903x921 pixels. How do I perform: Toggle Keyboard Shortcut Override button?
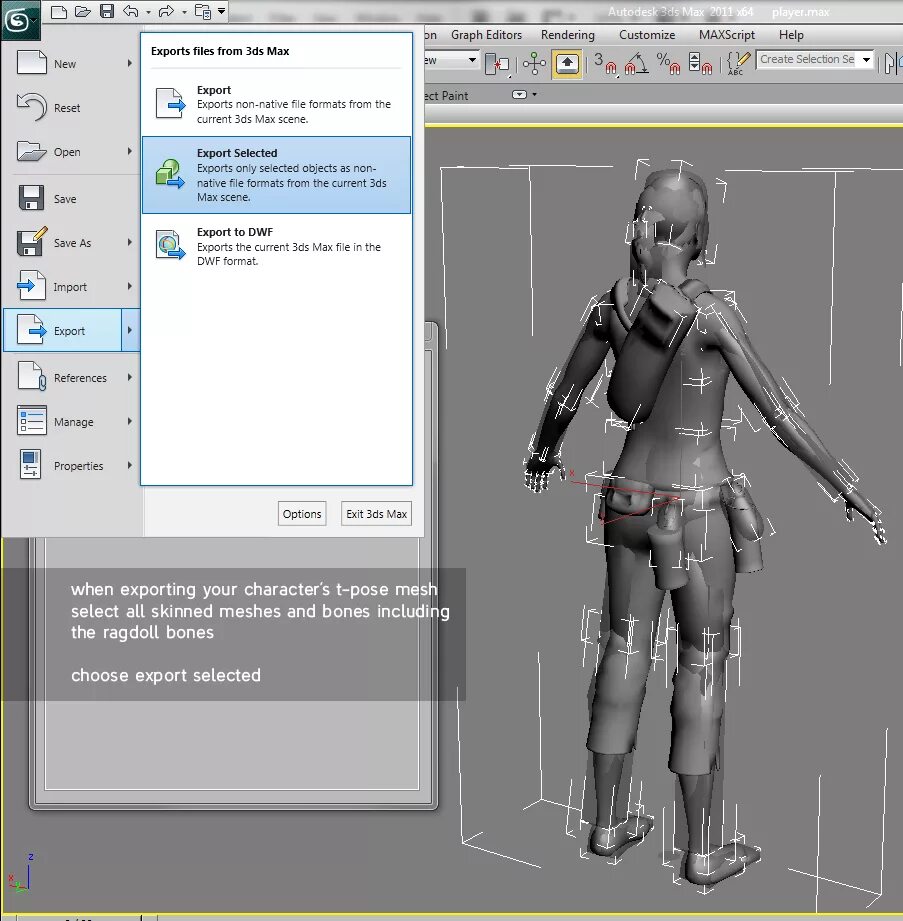(567, 63)
